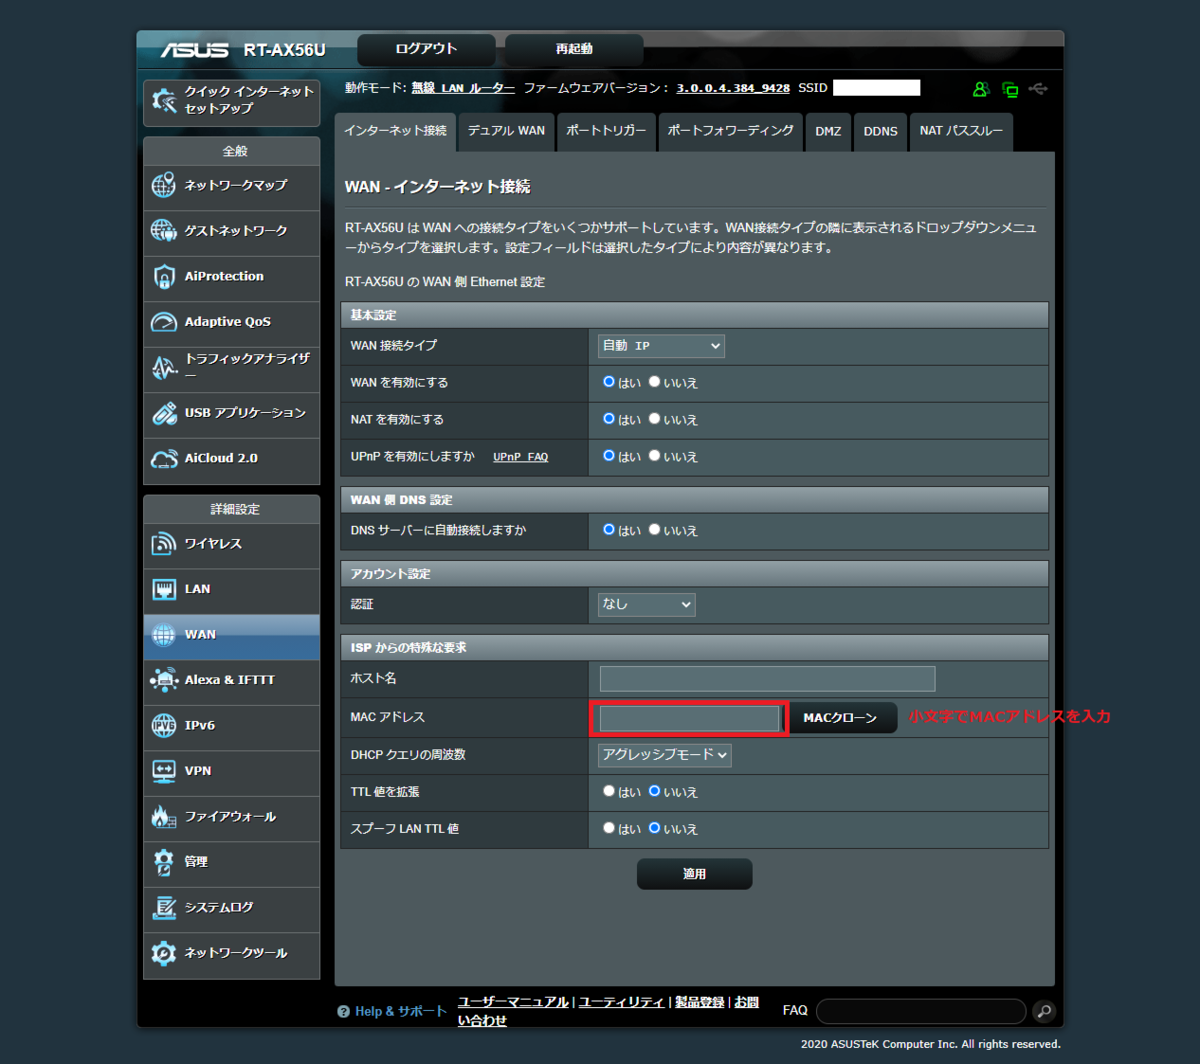Click the Administration (管理) gear icon
This screenshot has width=1200, height=1064.
click(x=164, y=862)
